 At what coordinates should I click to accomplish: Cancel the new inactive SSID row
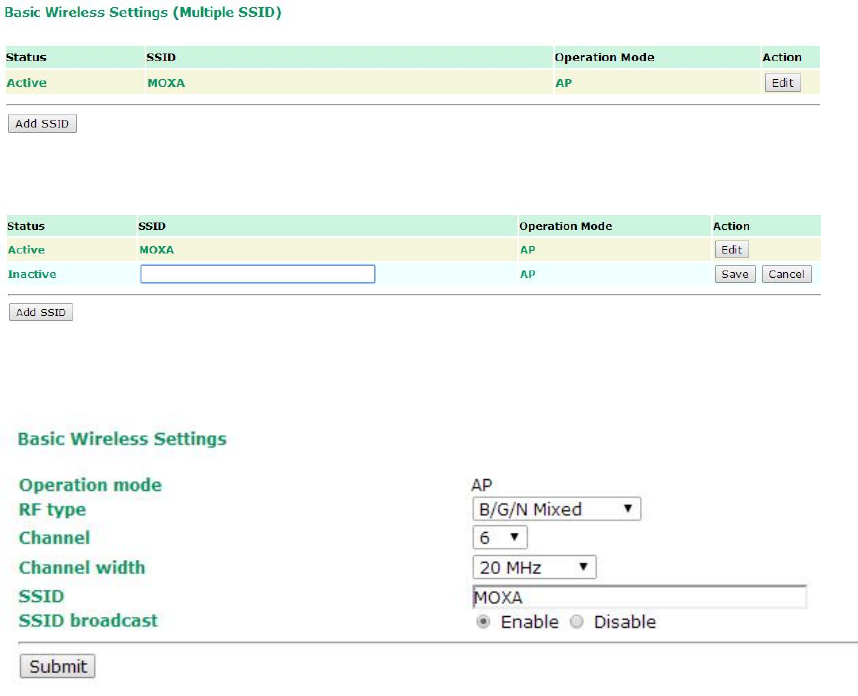tap(786, 274)
